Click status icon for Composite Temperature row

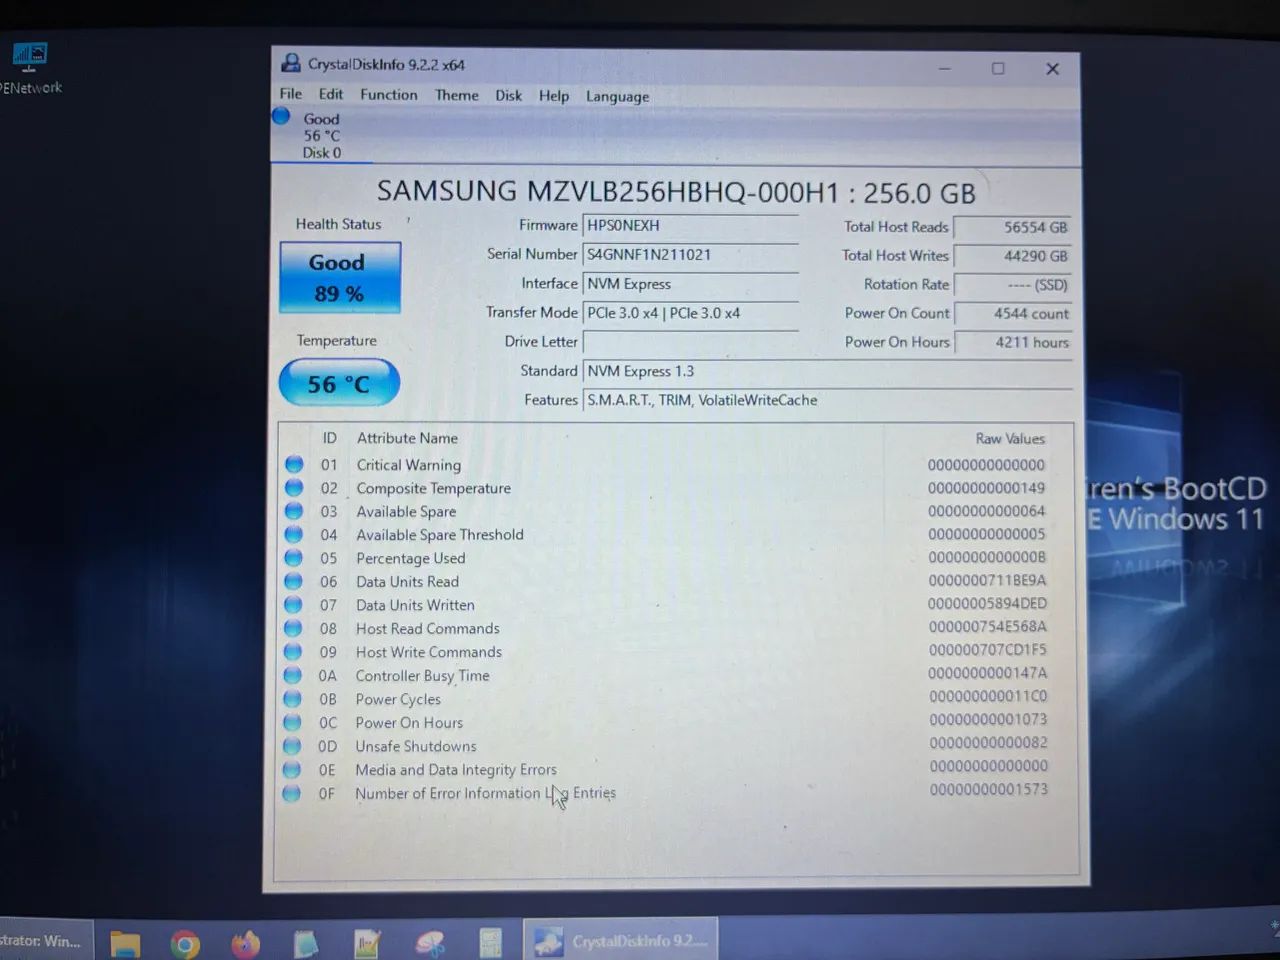coord(294,487)
